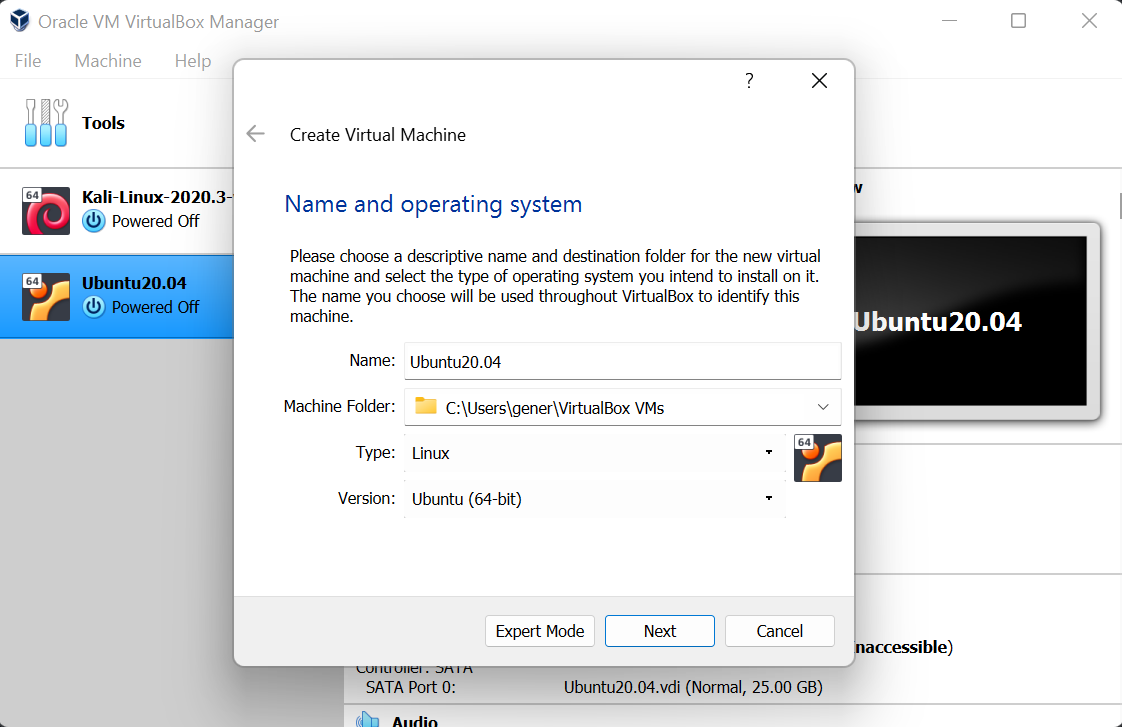This screenshot has width=1122, height=727.
Task: Open the File menu
Action: pyautogui.click(x=28, y=61)
